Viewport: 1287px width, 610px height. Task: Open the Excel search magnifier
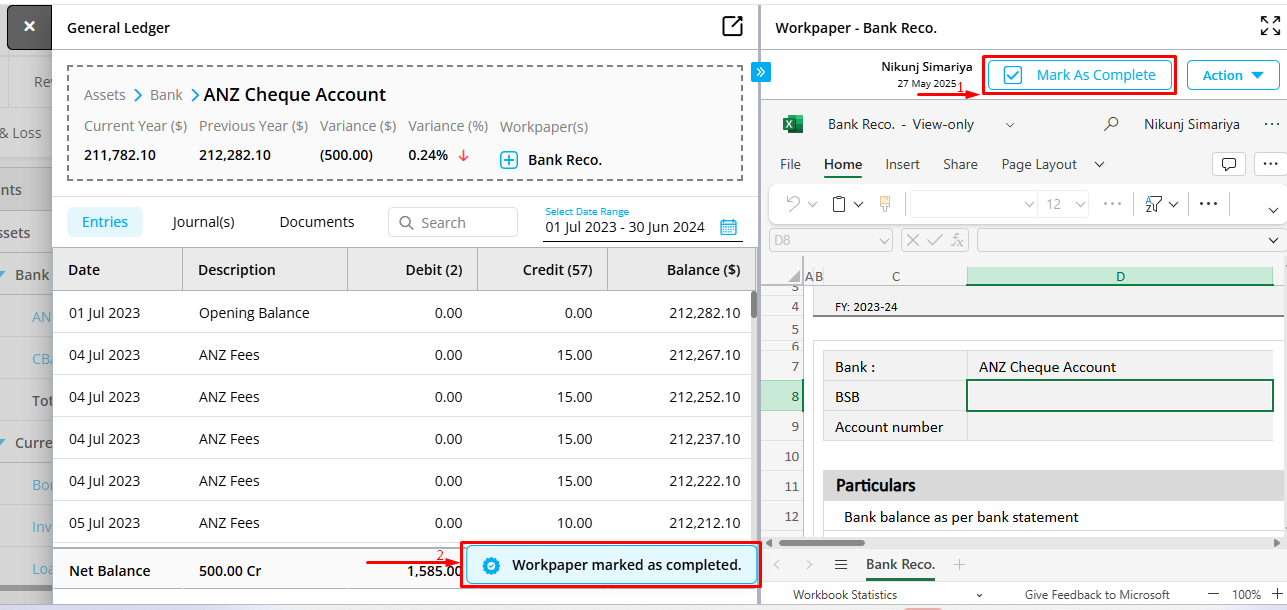1111,124
